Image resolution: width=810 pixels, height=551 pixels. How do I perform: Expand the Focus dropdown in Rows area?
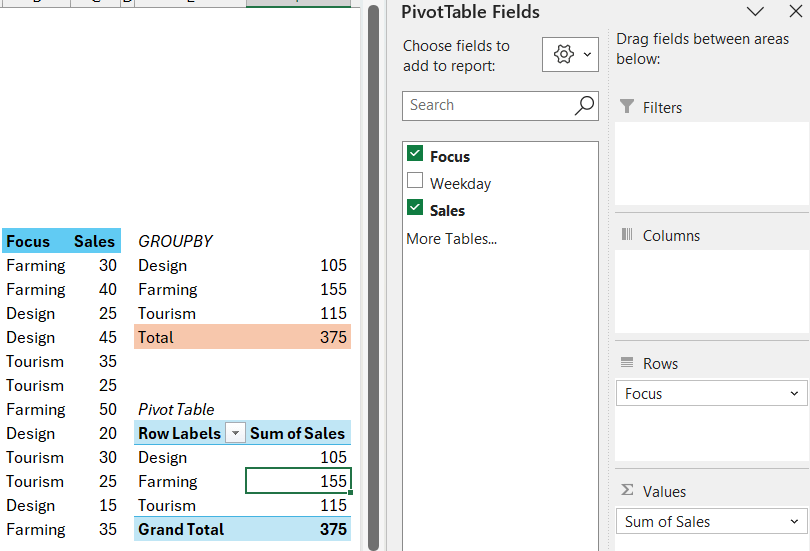coord(794,394)
